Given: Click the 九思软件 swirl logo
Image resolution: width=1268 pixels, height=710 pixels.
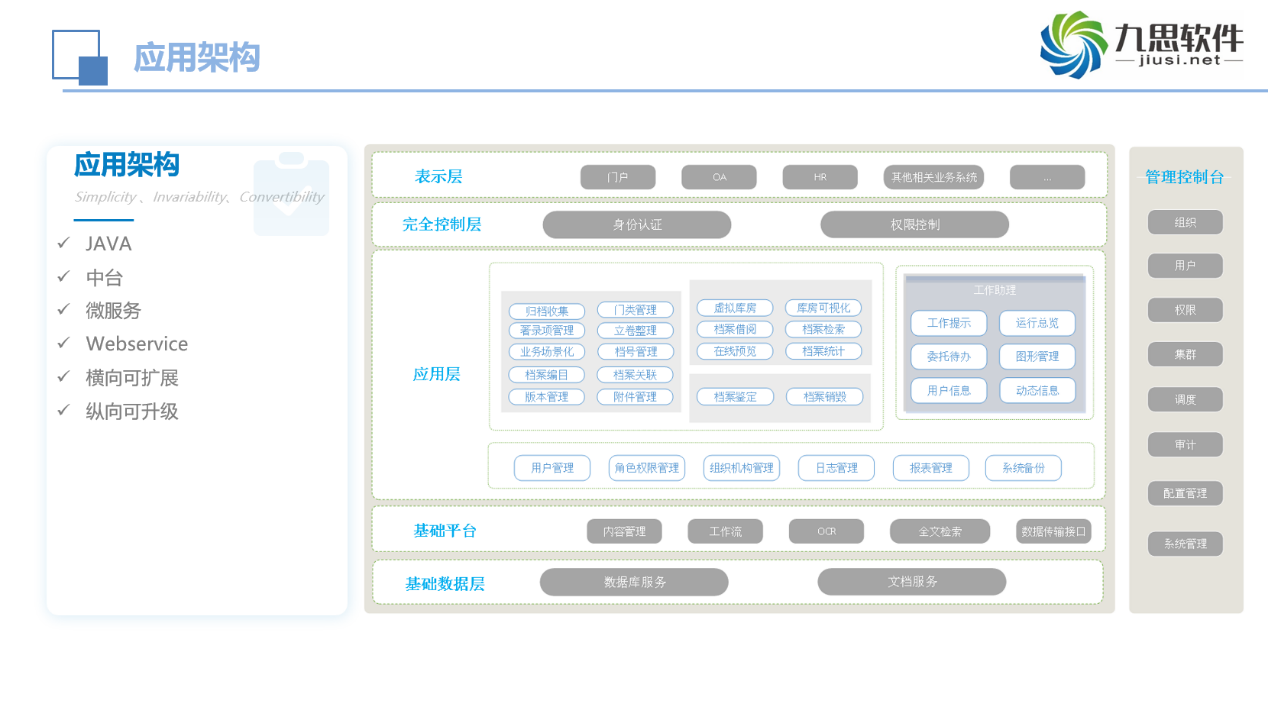Looking at the screenshot, I should 1073,44.
